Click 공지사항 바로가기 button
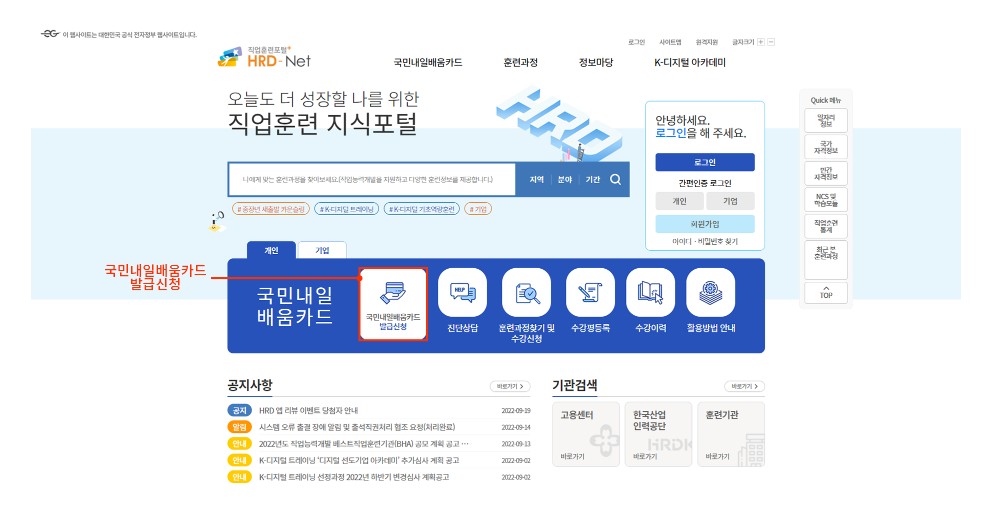This screenshot has width=987, height=505. [510, 386]
